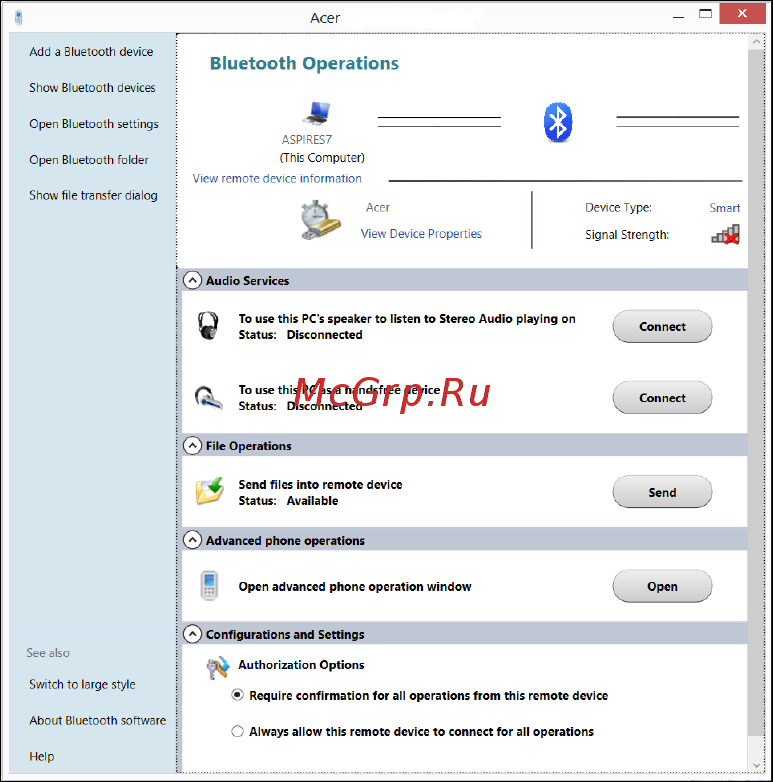Click the vertical scrollbar thumb
Image resolution: width=773 pixels, height=782 pixels.
click(x=756, y=392)
